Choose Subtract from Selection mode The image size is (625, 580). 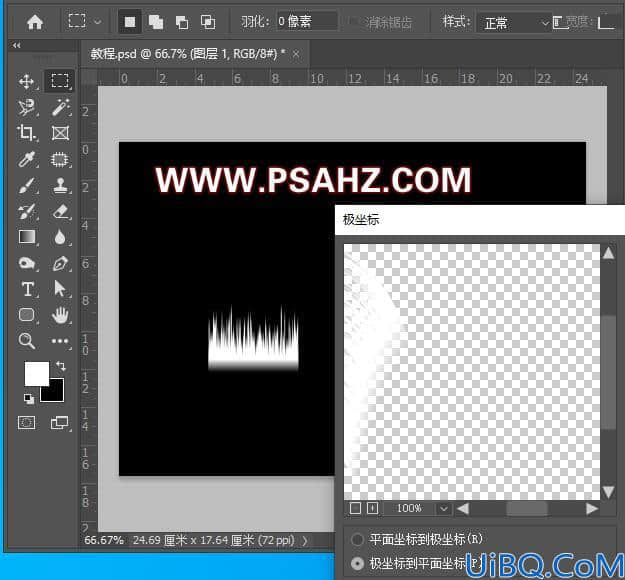point(182,22)
